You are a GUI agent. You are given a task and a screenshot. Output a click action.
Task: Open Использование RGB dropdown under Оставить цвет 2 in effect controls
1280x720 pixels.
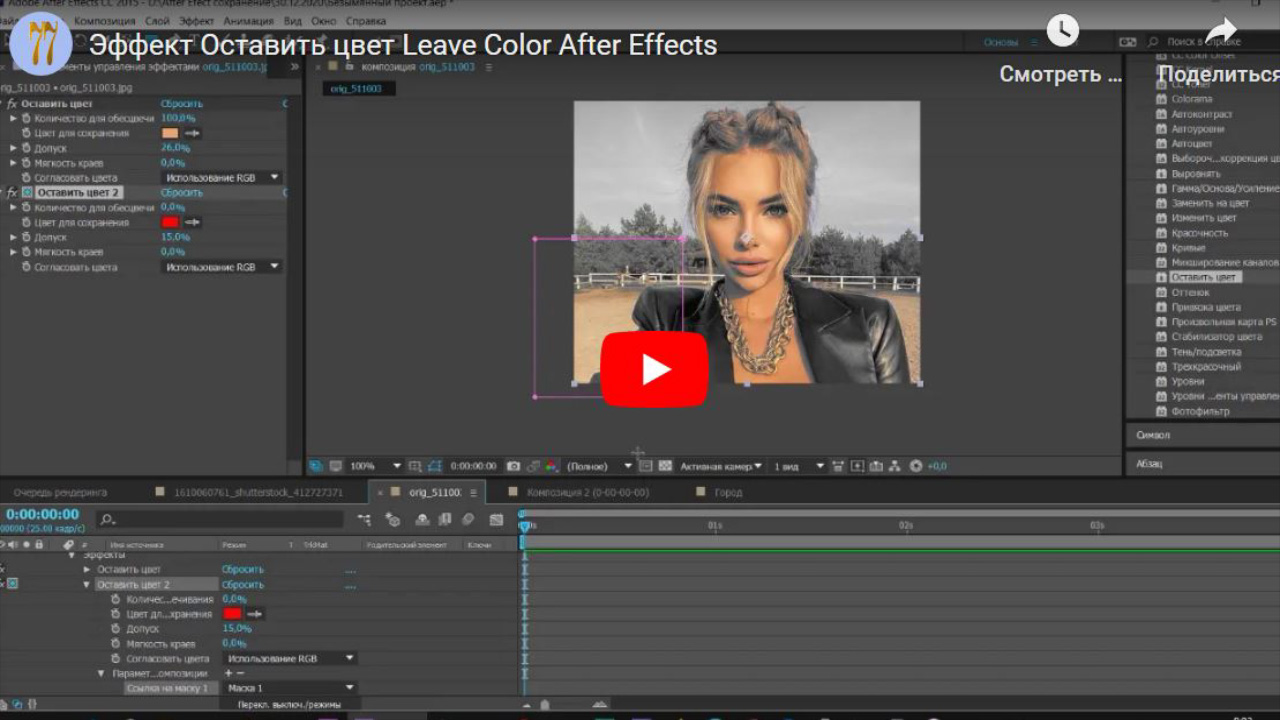point(222,267)
